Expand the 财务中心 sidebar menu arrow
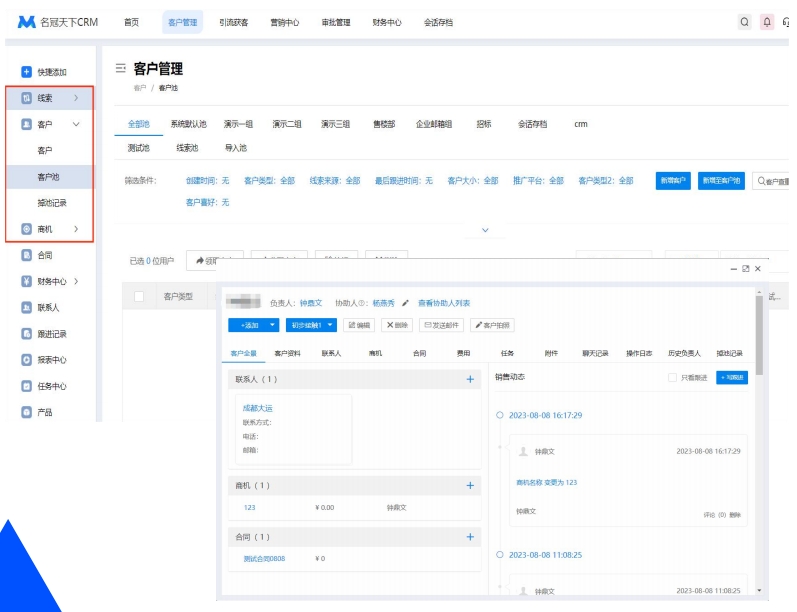 [x=76, y=281]
